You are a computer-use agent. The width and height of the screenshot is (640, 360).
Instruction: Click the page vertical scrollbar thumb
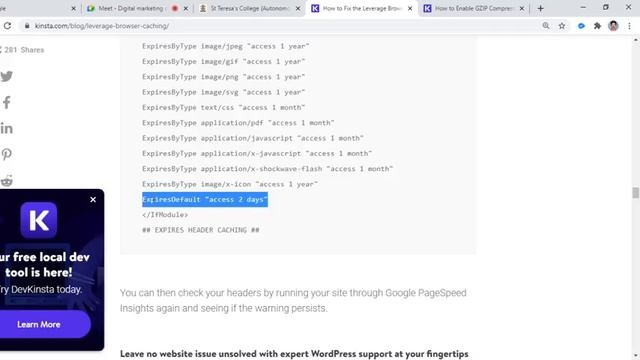click(636, 193)
